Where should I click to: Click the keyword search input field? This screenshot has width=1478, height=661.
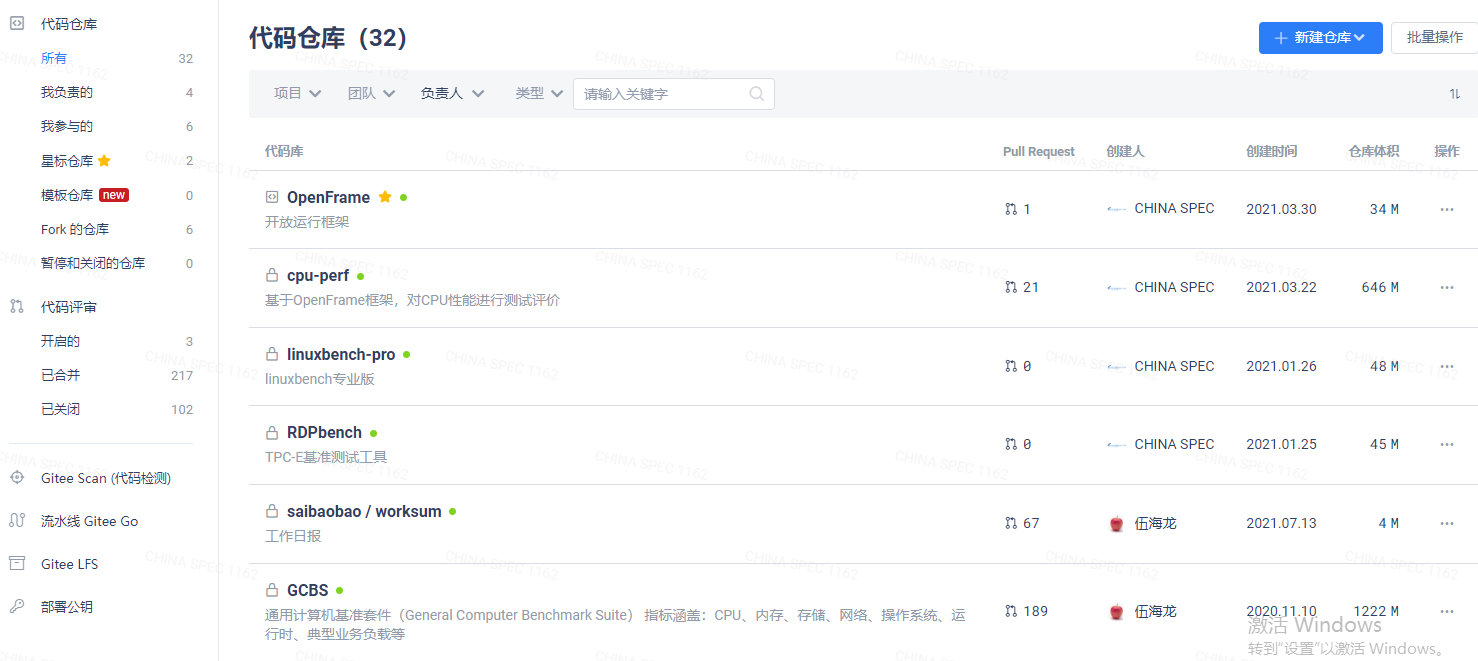pos(660,94)
